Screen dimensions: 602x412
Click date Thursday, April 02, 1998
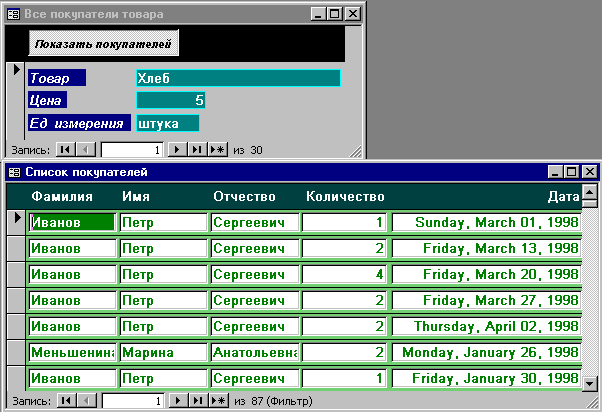(486, 326)
